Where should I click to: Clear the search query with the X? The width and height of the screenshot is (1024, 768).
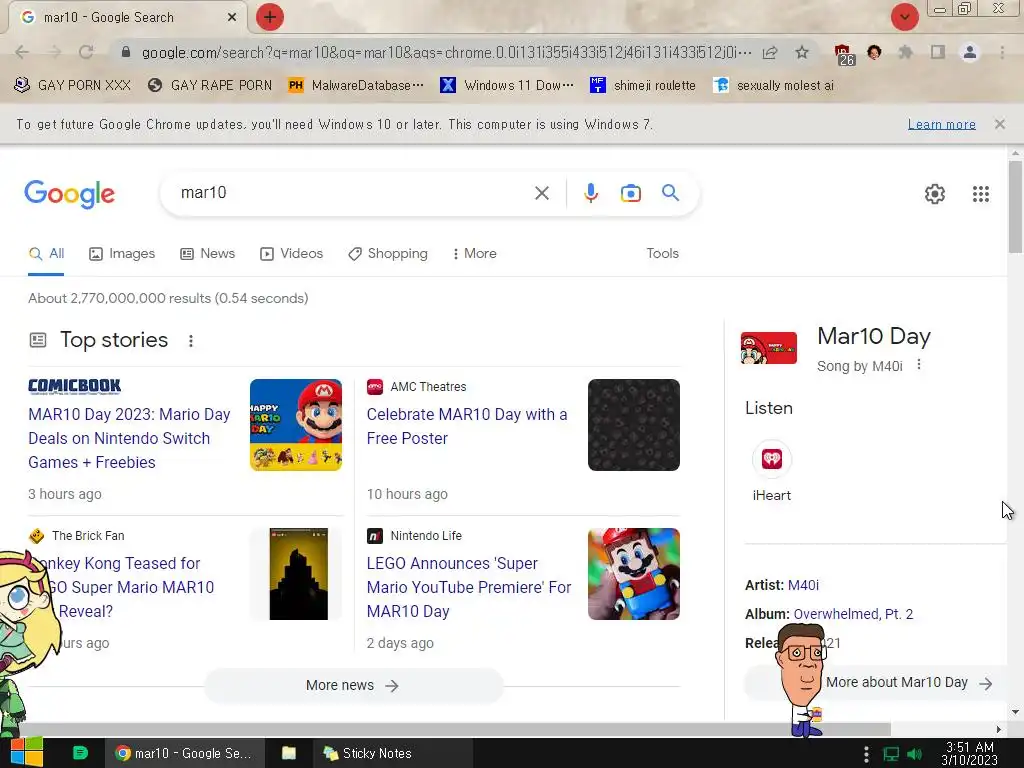(541, 193)
